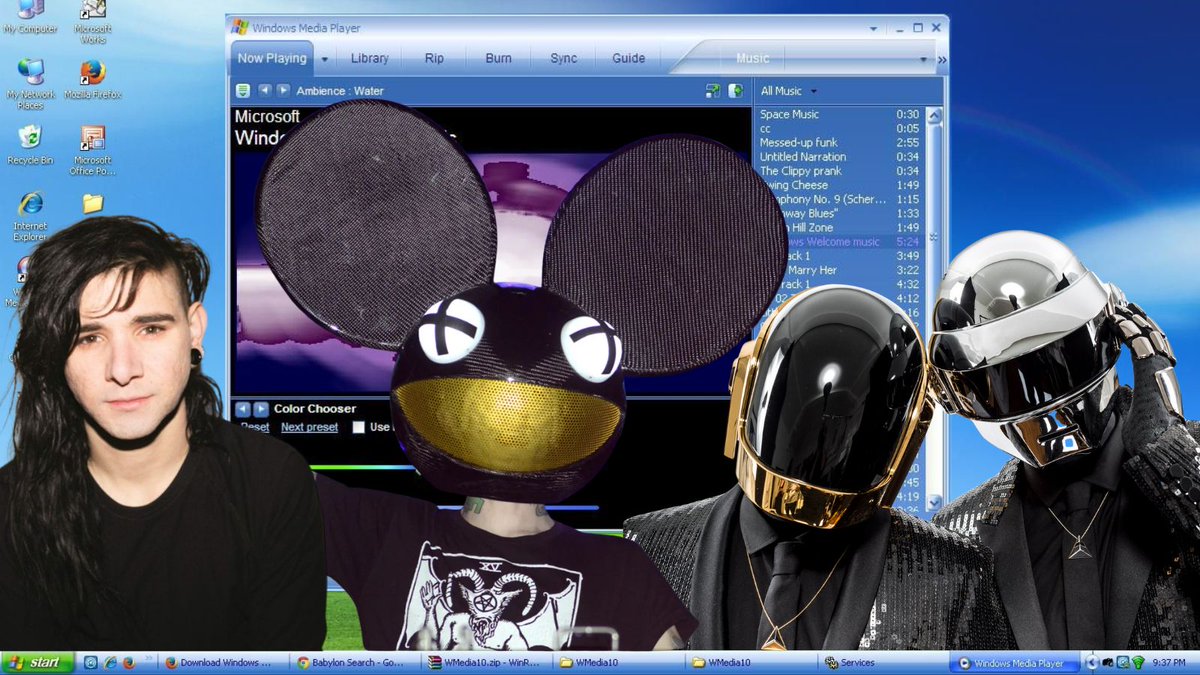Click playlist scrollbar down arrow
Screen dimensions: 1200x675
point(934,502)
